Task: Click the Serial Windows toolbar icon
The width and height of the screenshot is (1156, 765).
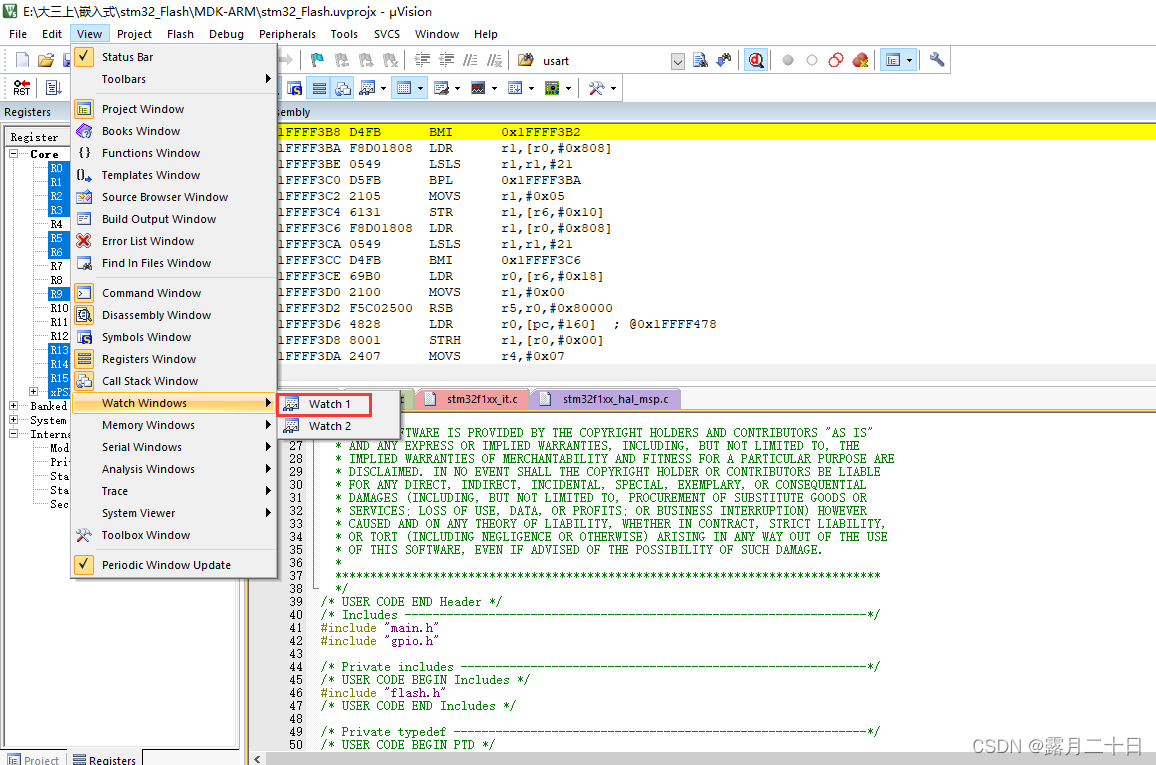Action: 442,88
